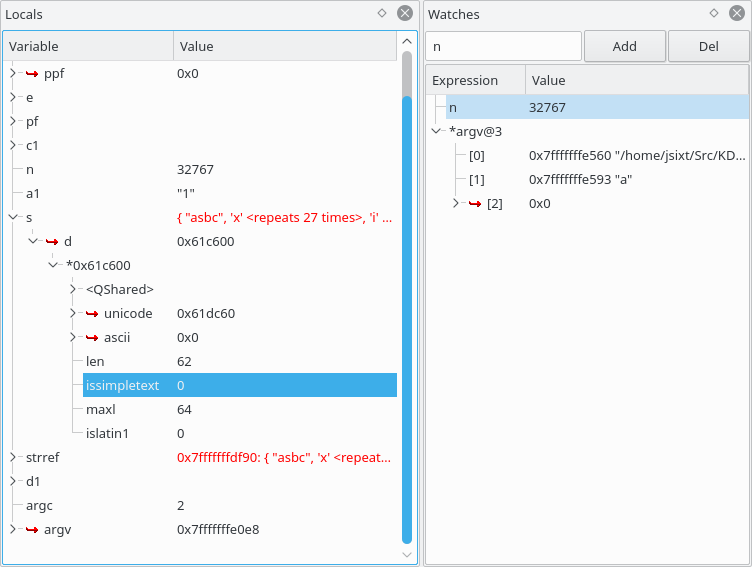Image resolution: width=752 pixels, height=567 pixels.
Task: Expand the strref variable
Action: (13, 457)
